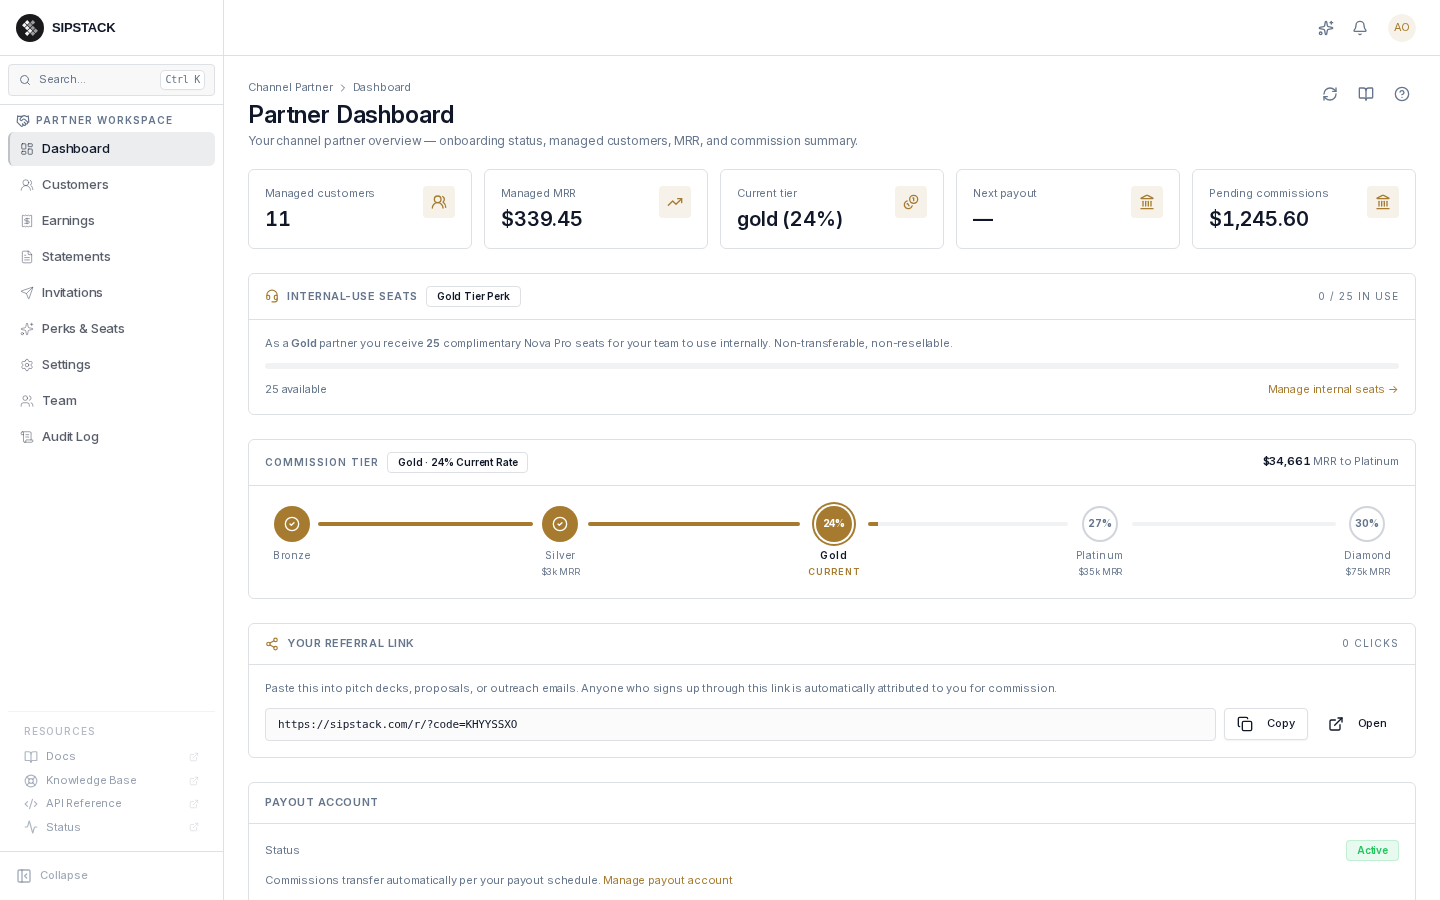This screenshot has height=900, width=1440.
Task: Open Customers in the sidebar
Action: coord(112,185)
